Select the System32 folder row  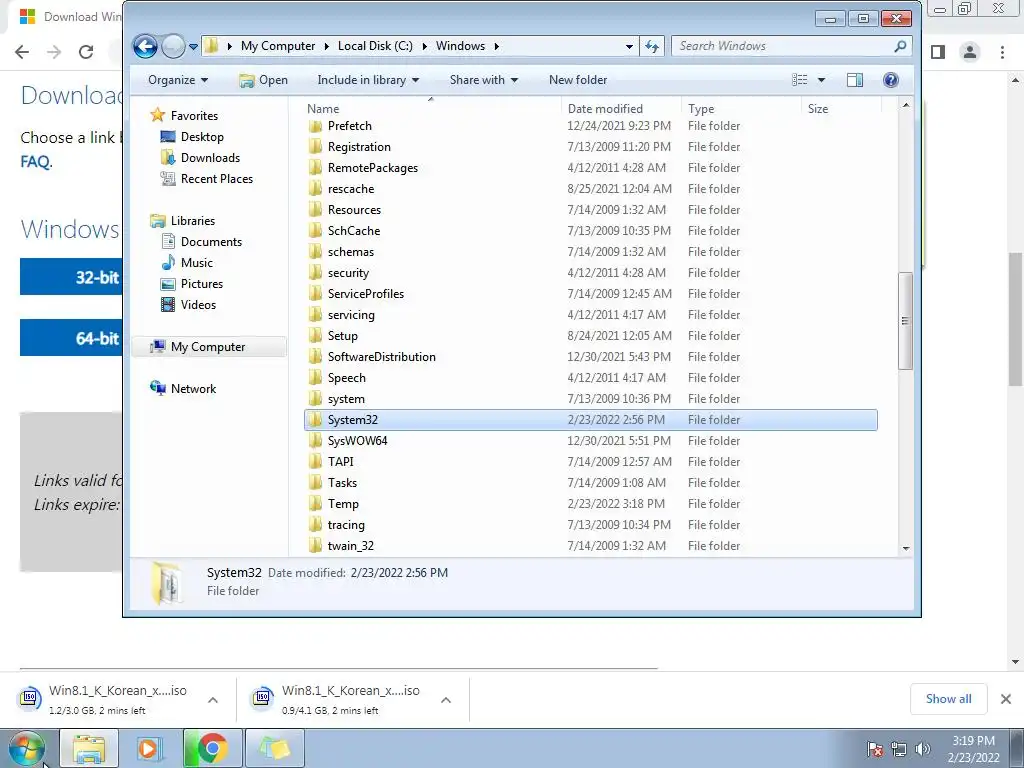[590, 420]
